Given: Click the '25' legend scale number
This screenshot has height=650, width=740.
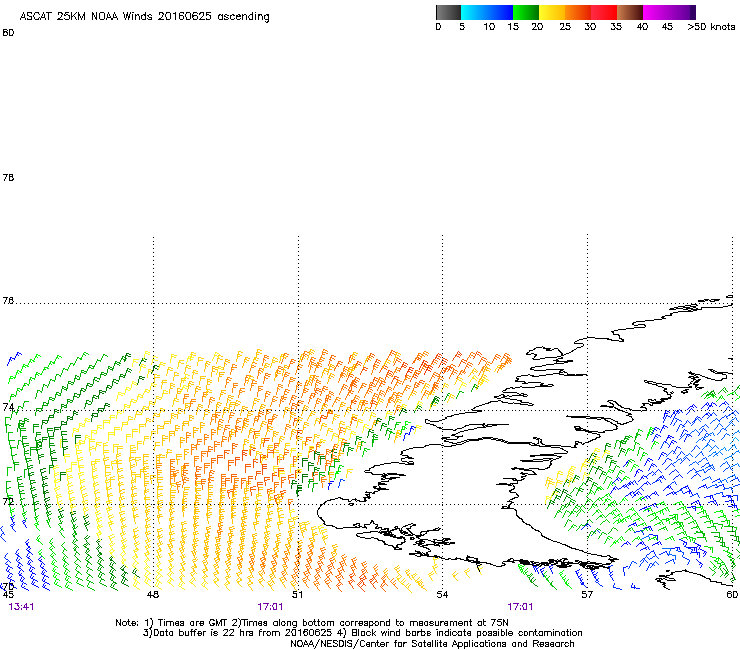Looking at the screenshot, I should click(565, 27).
